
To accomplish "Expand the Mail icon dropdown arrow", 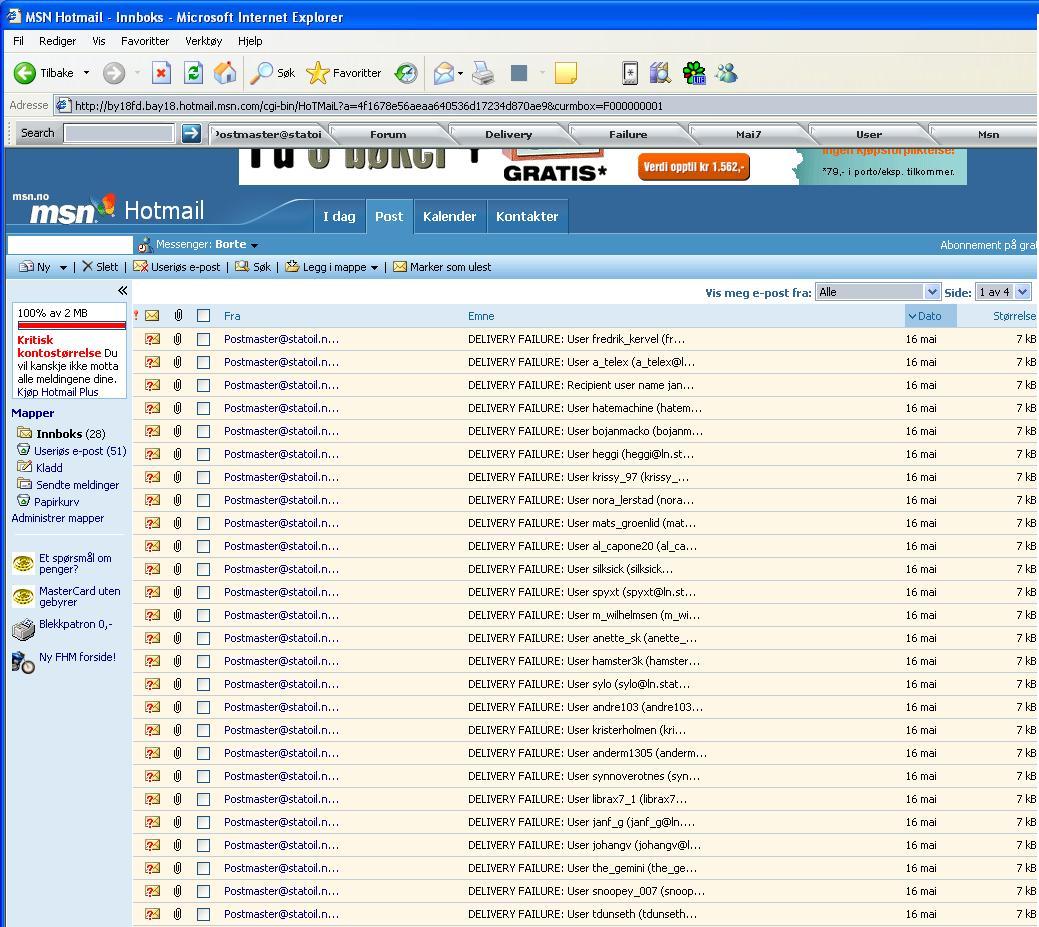I will [x=460, y=73].
